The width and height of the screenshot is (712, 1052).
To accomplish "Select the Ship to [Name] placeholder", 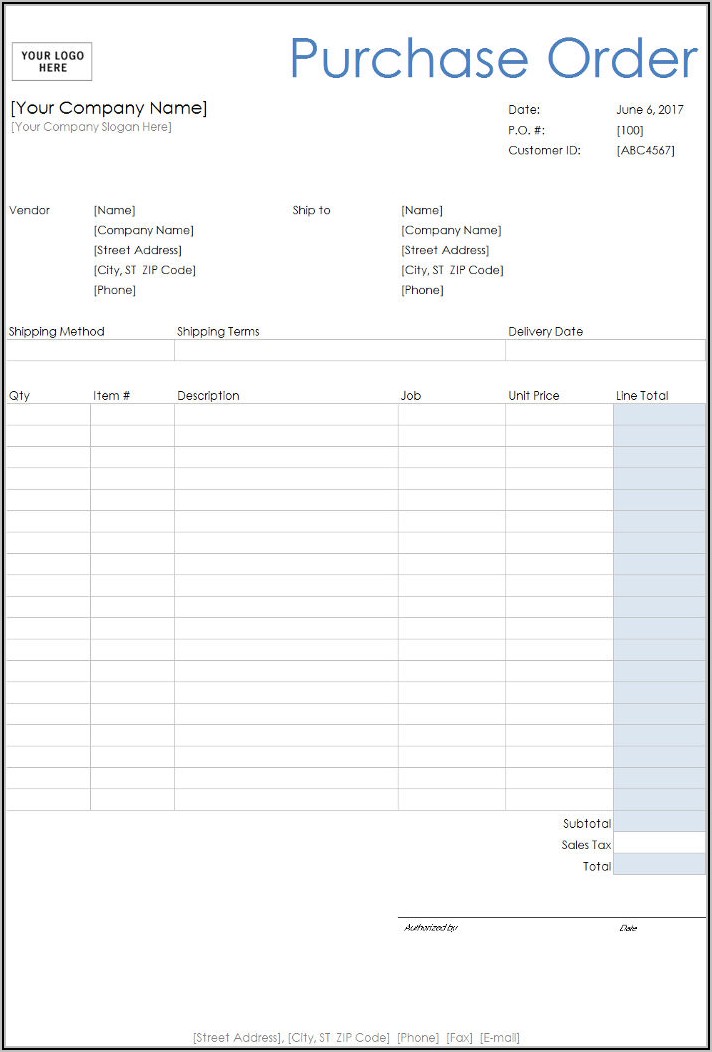I will coord(421,210).
